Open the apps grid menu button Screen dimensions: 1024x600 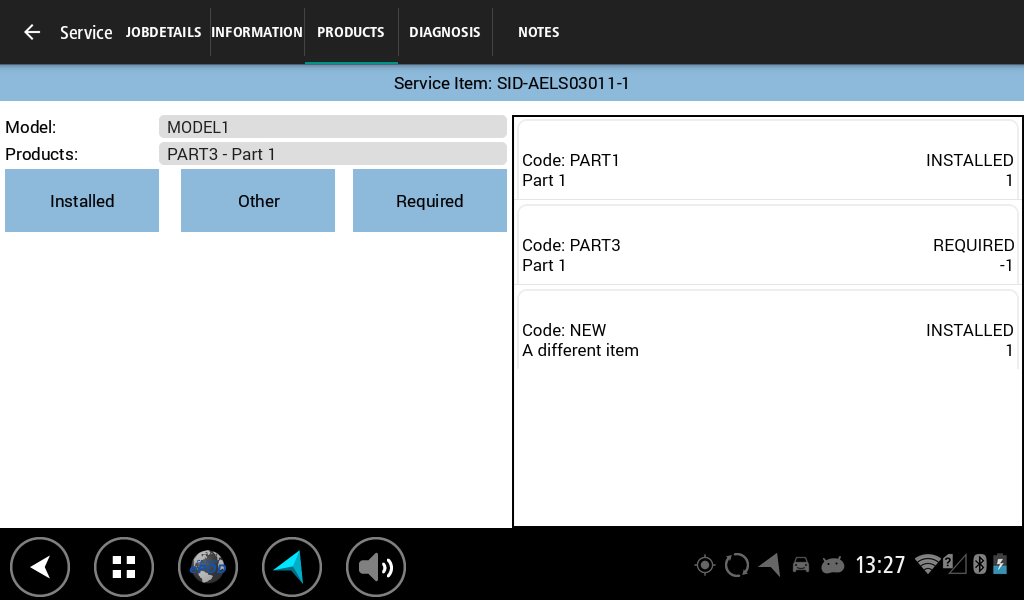coord(123,567)
